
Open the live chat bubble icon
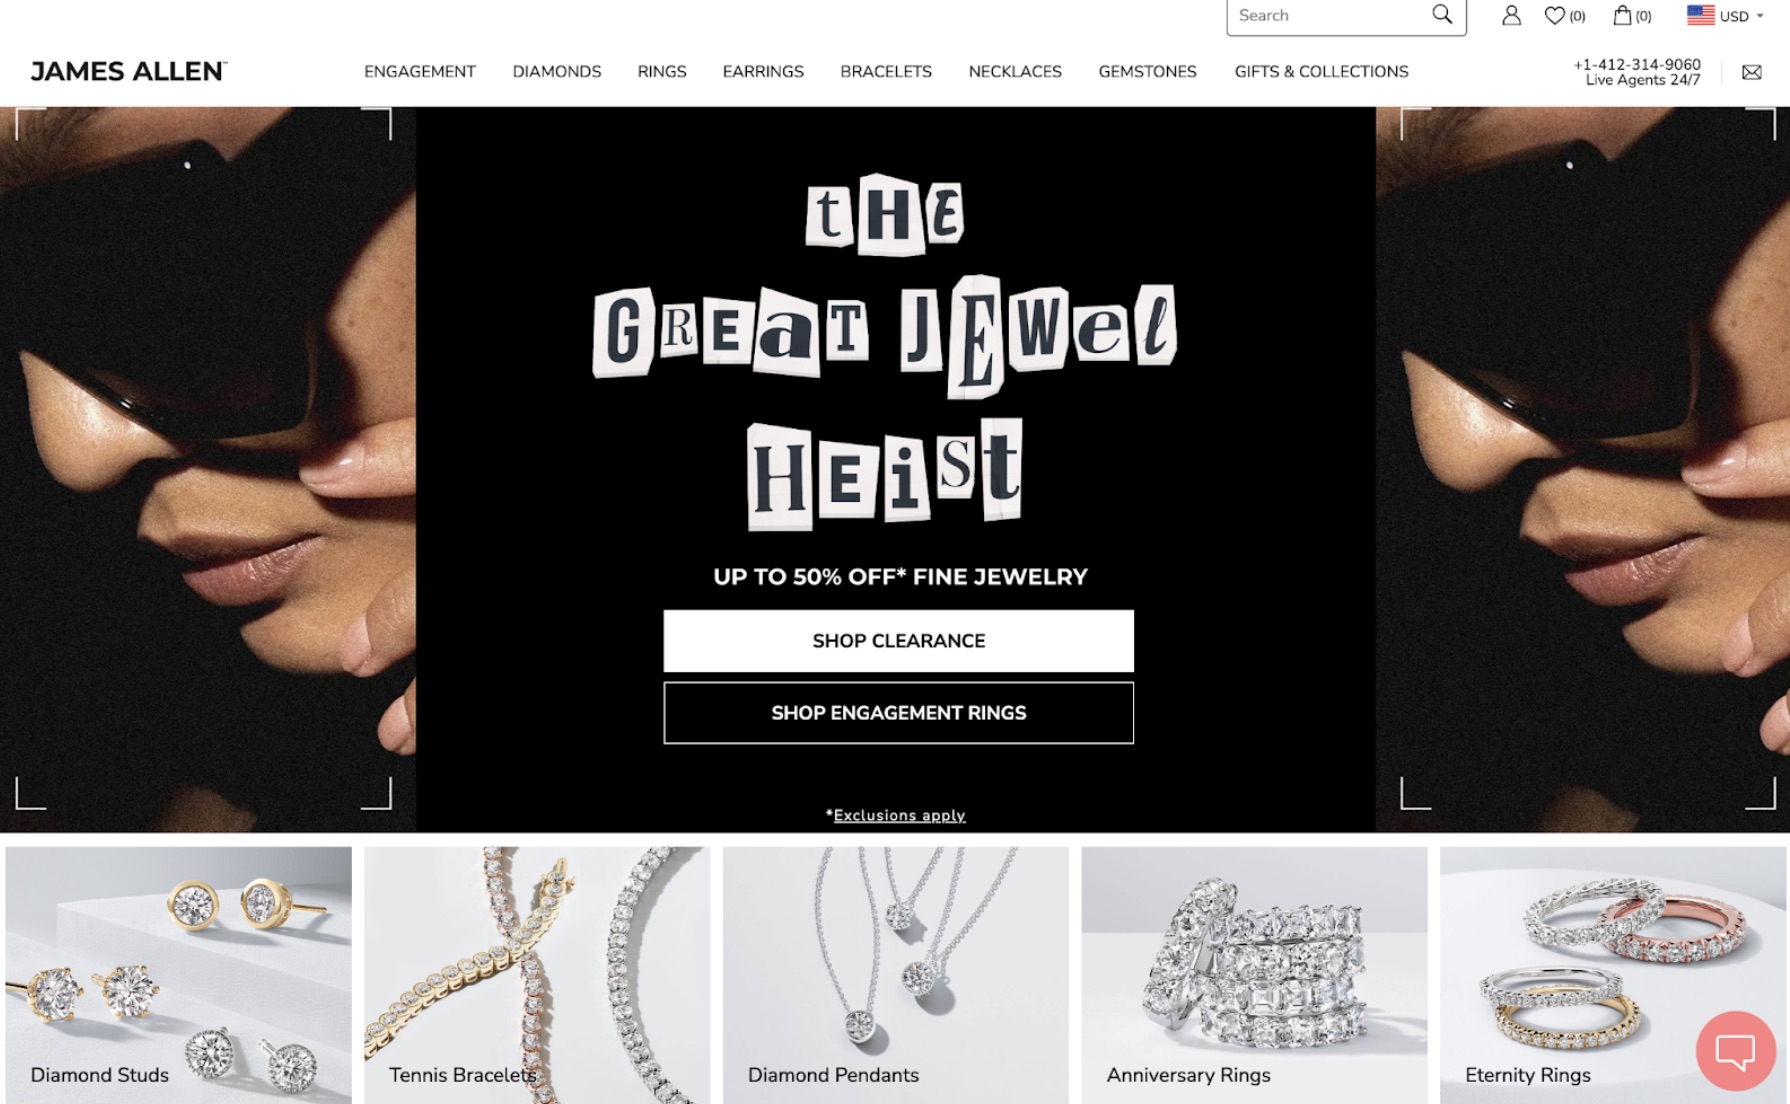click(x=1735, y=1051)
